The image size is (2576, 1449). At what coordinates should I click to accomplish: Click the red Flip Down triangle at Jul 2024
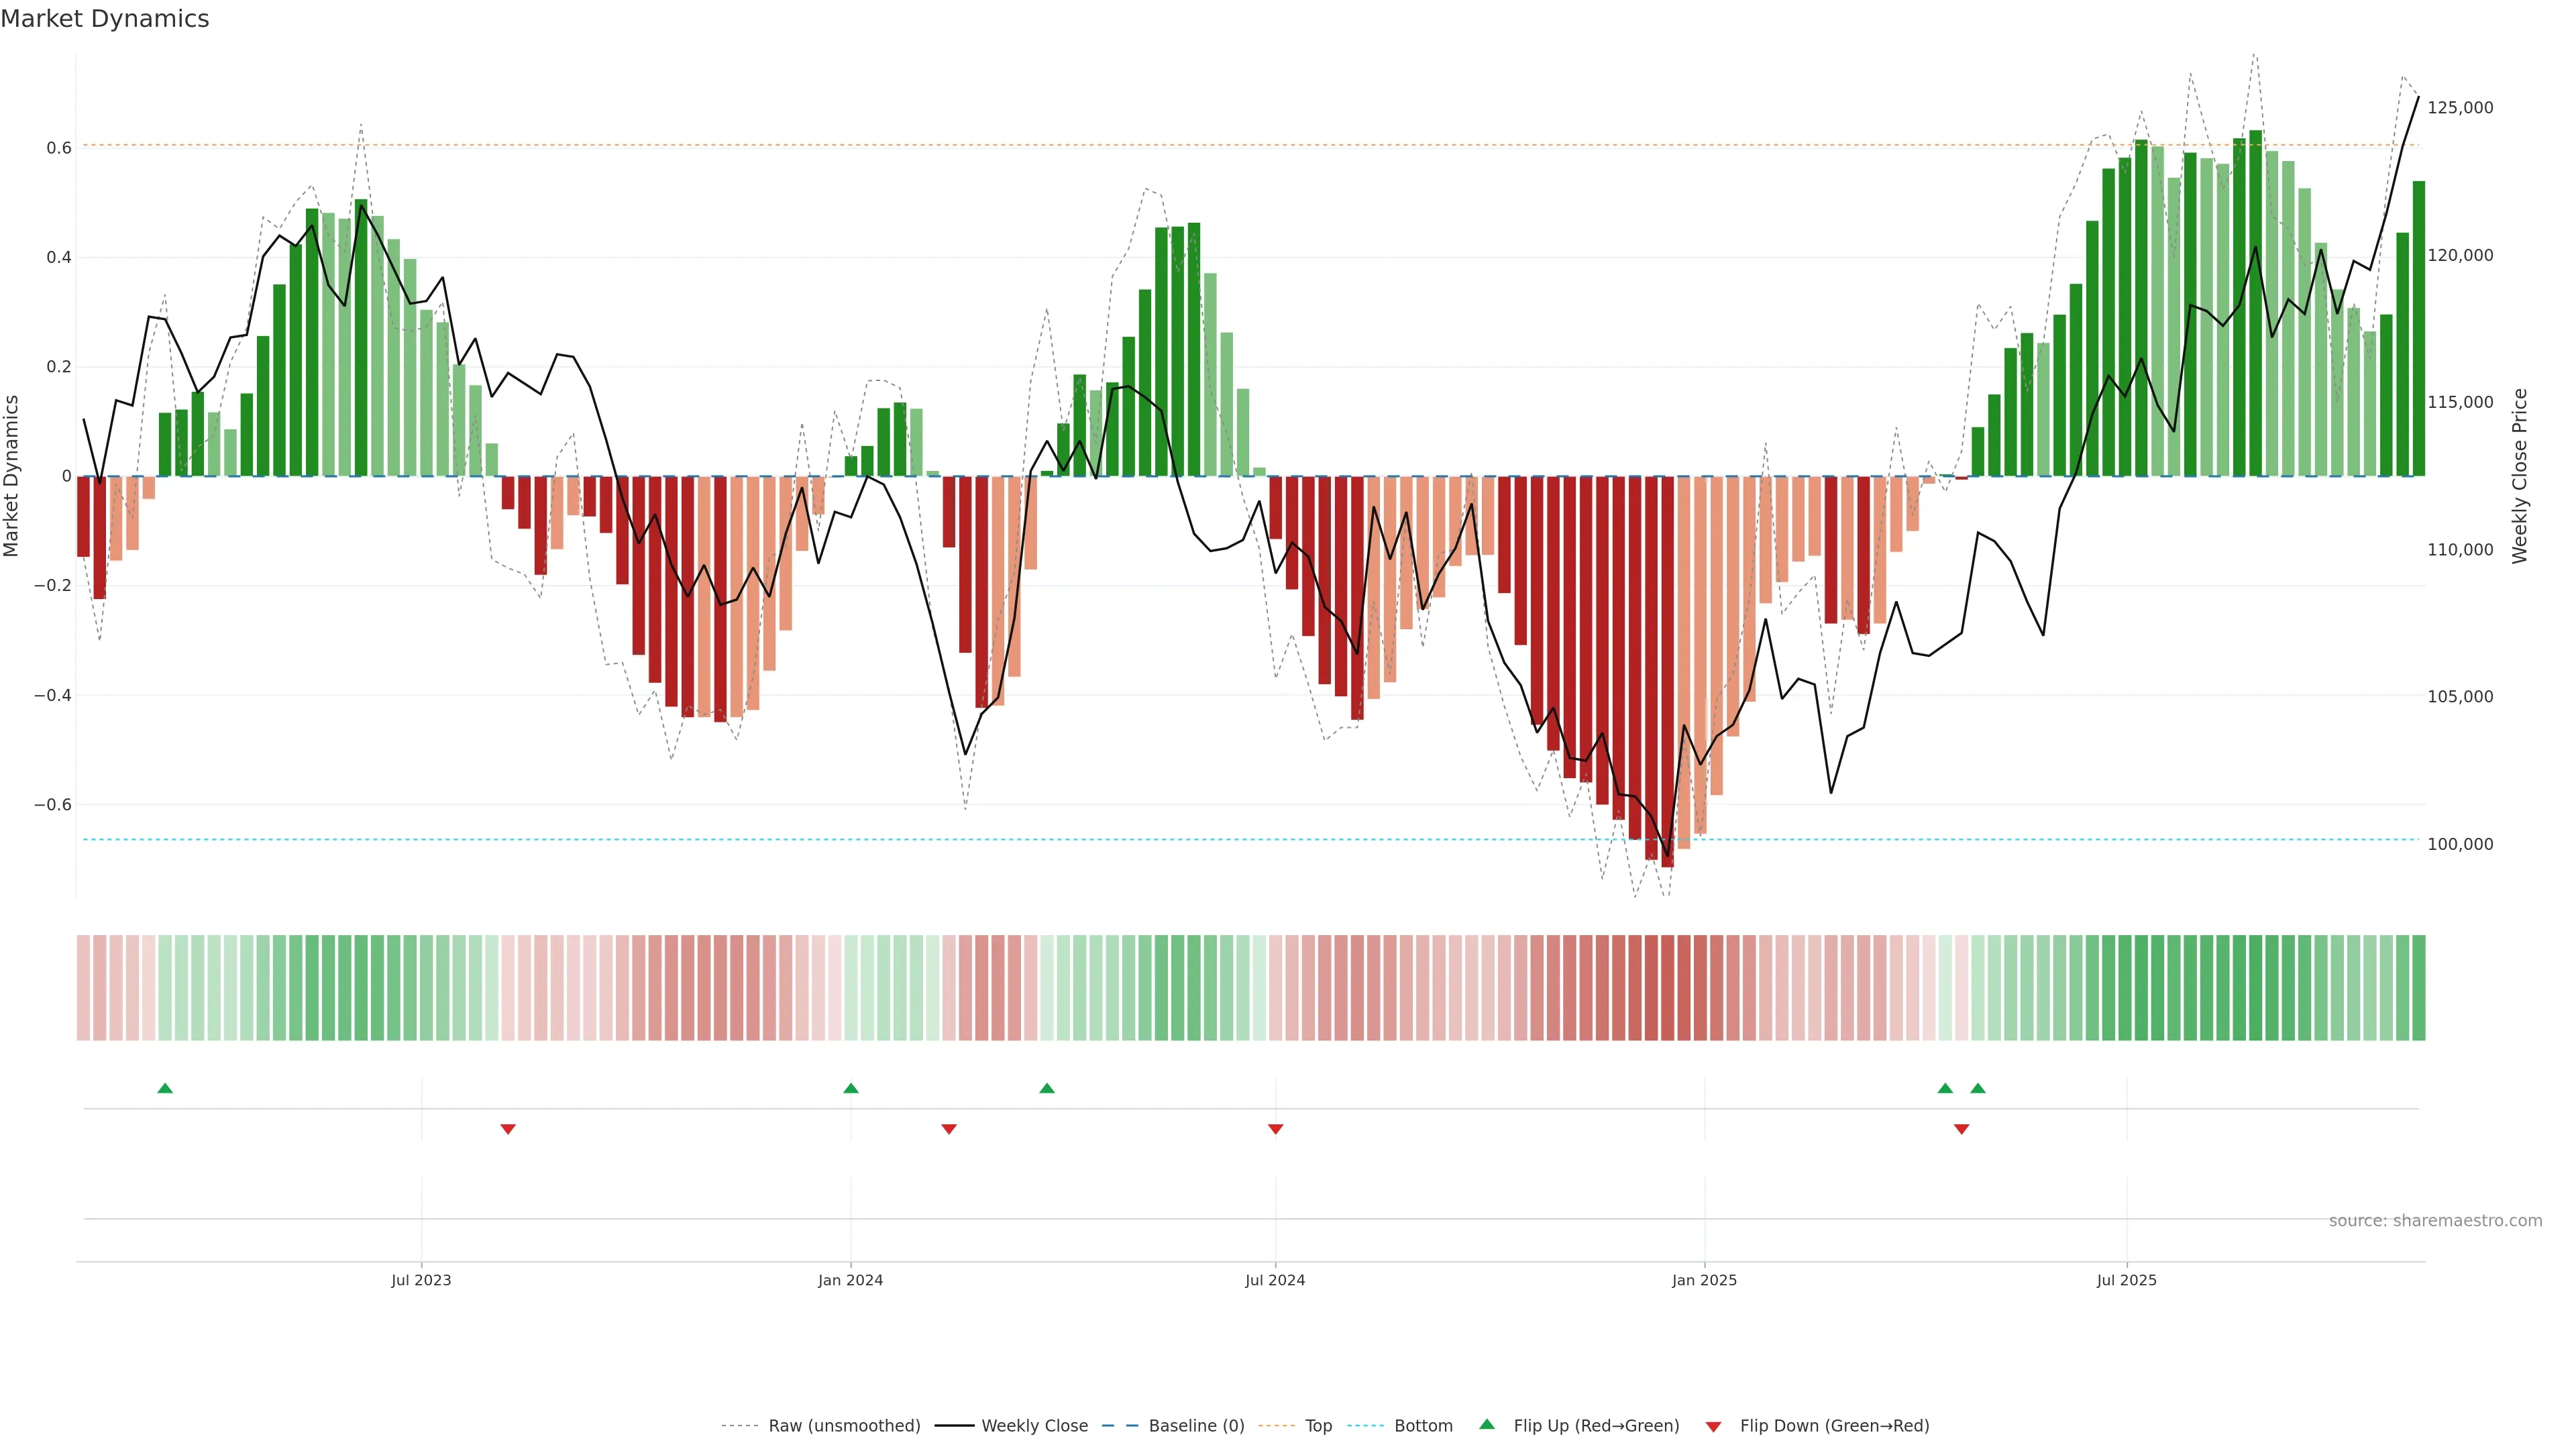click(1275, 1129)
